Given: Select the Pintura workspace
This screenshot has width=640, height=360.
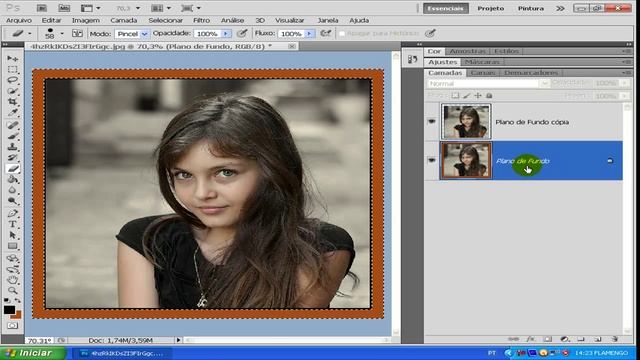Looking at the screenshot, I should [531, 8].
